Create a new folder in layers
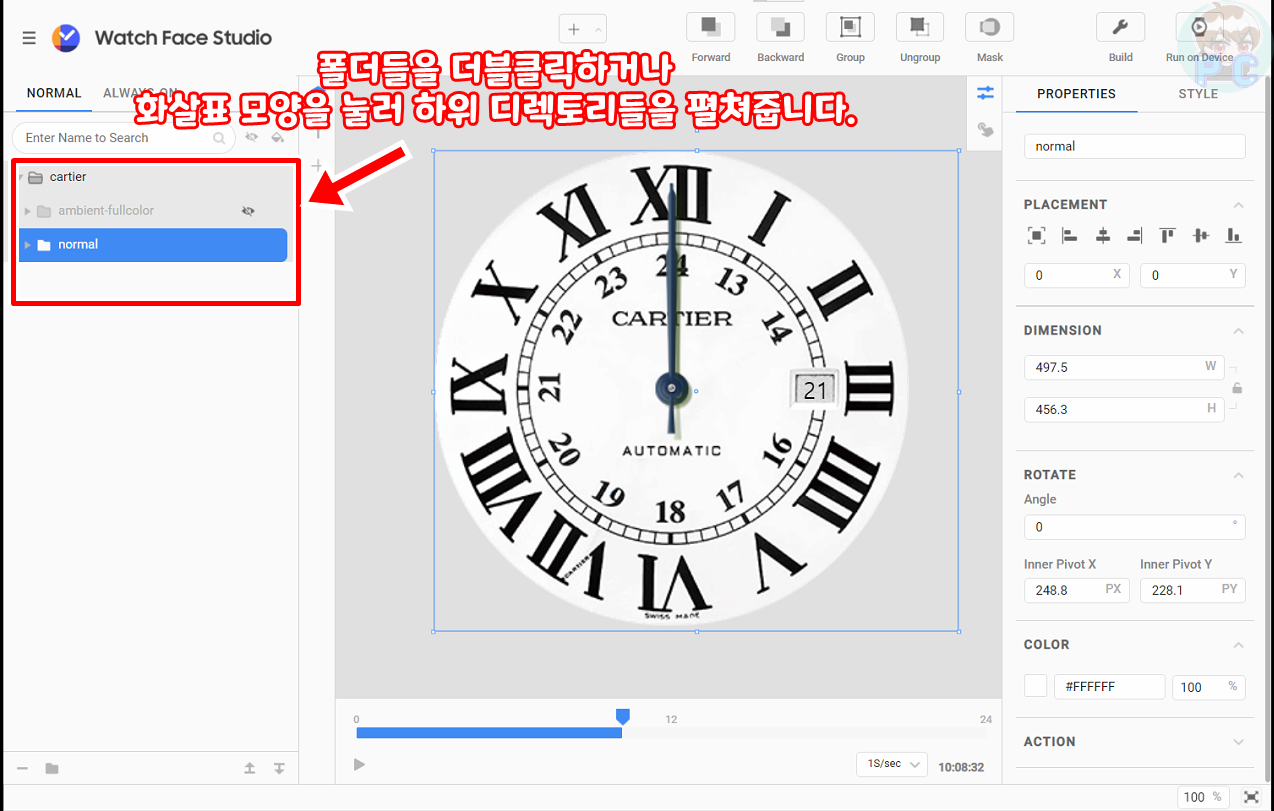 coord(52,768)
